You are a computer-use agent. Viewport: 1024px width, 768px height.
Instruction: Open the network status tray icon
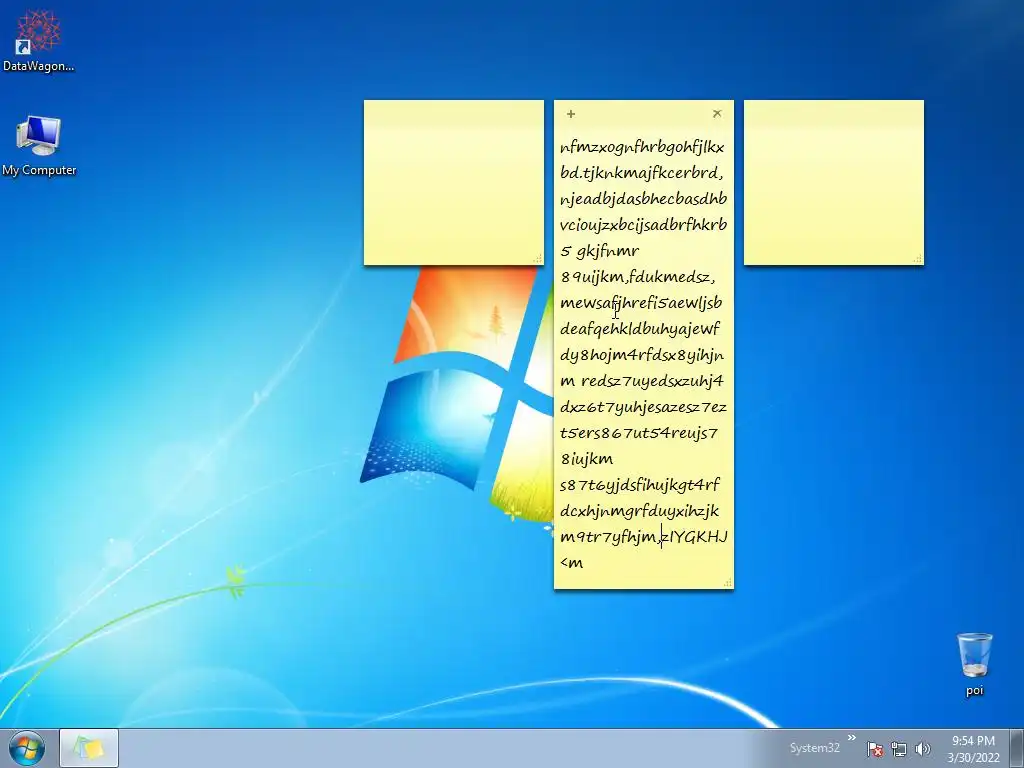899,749
